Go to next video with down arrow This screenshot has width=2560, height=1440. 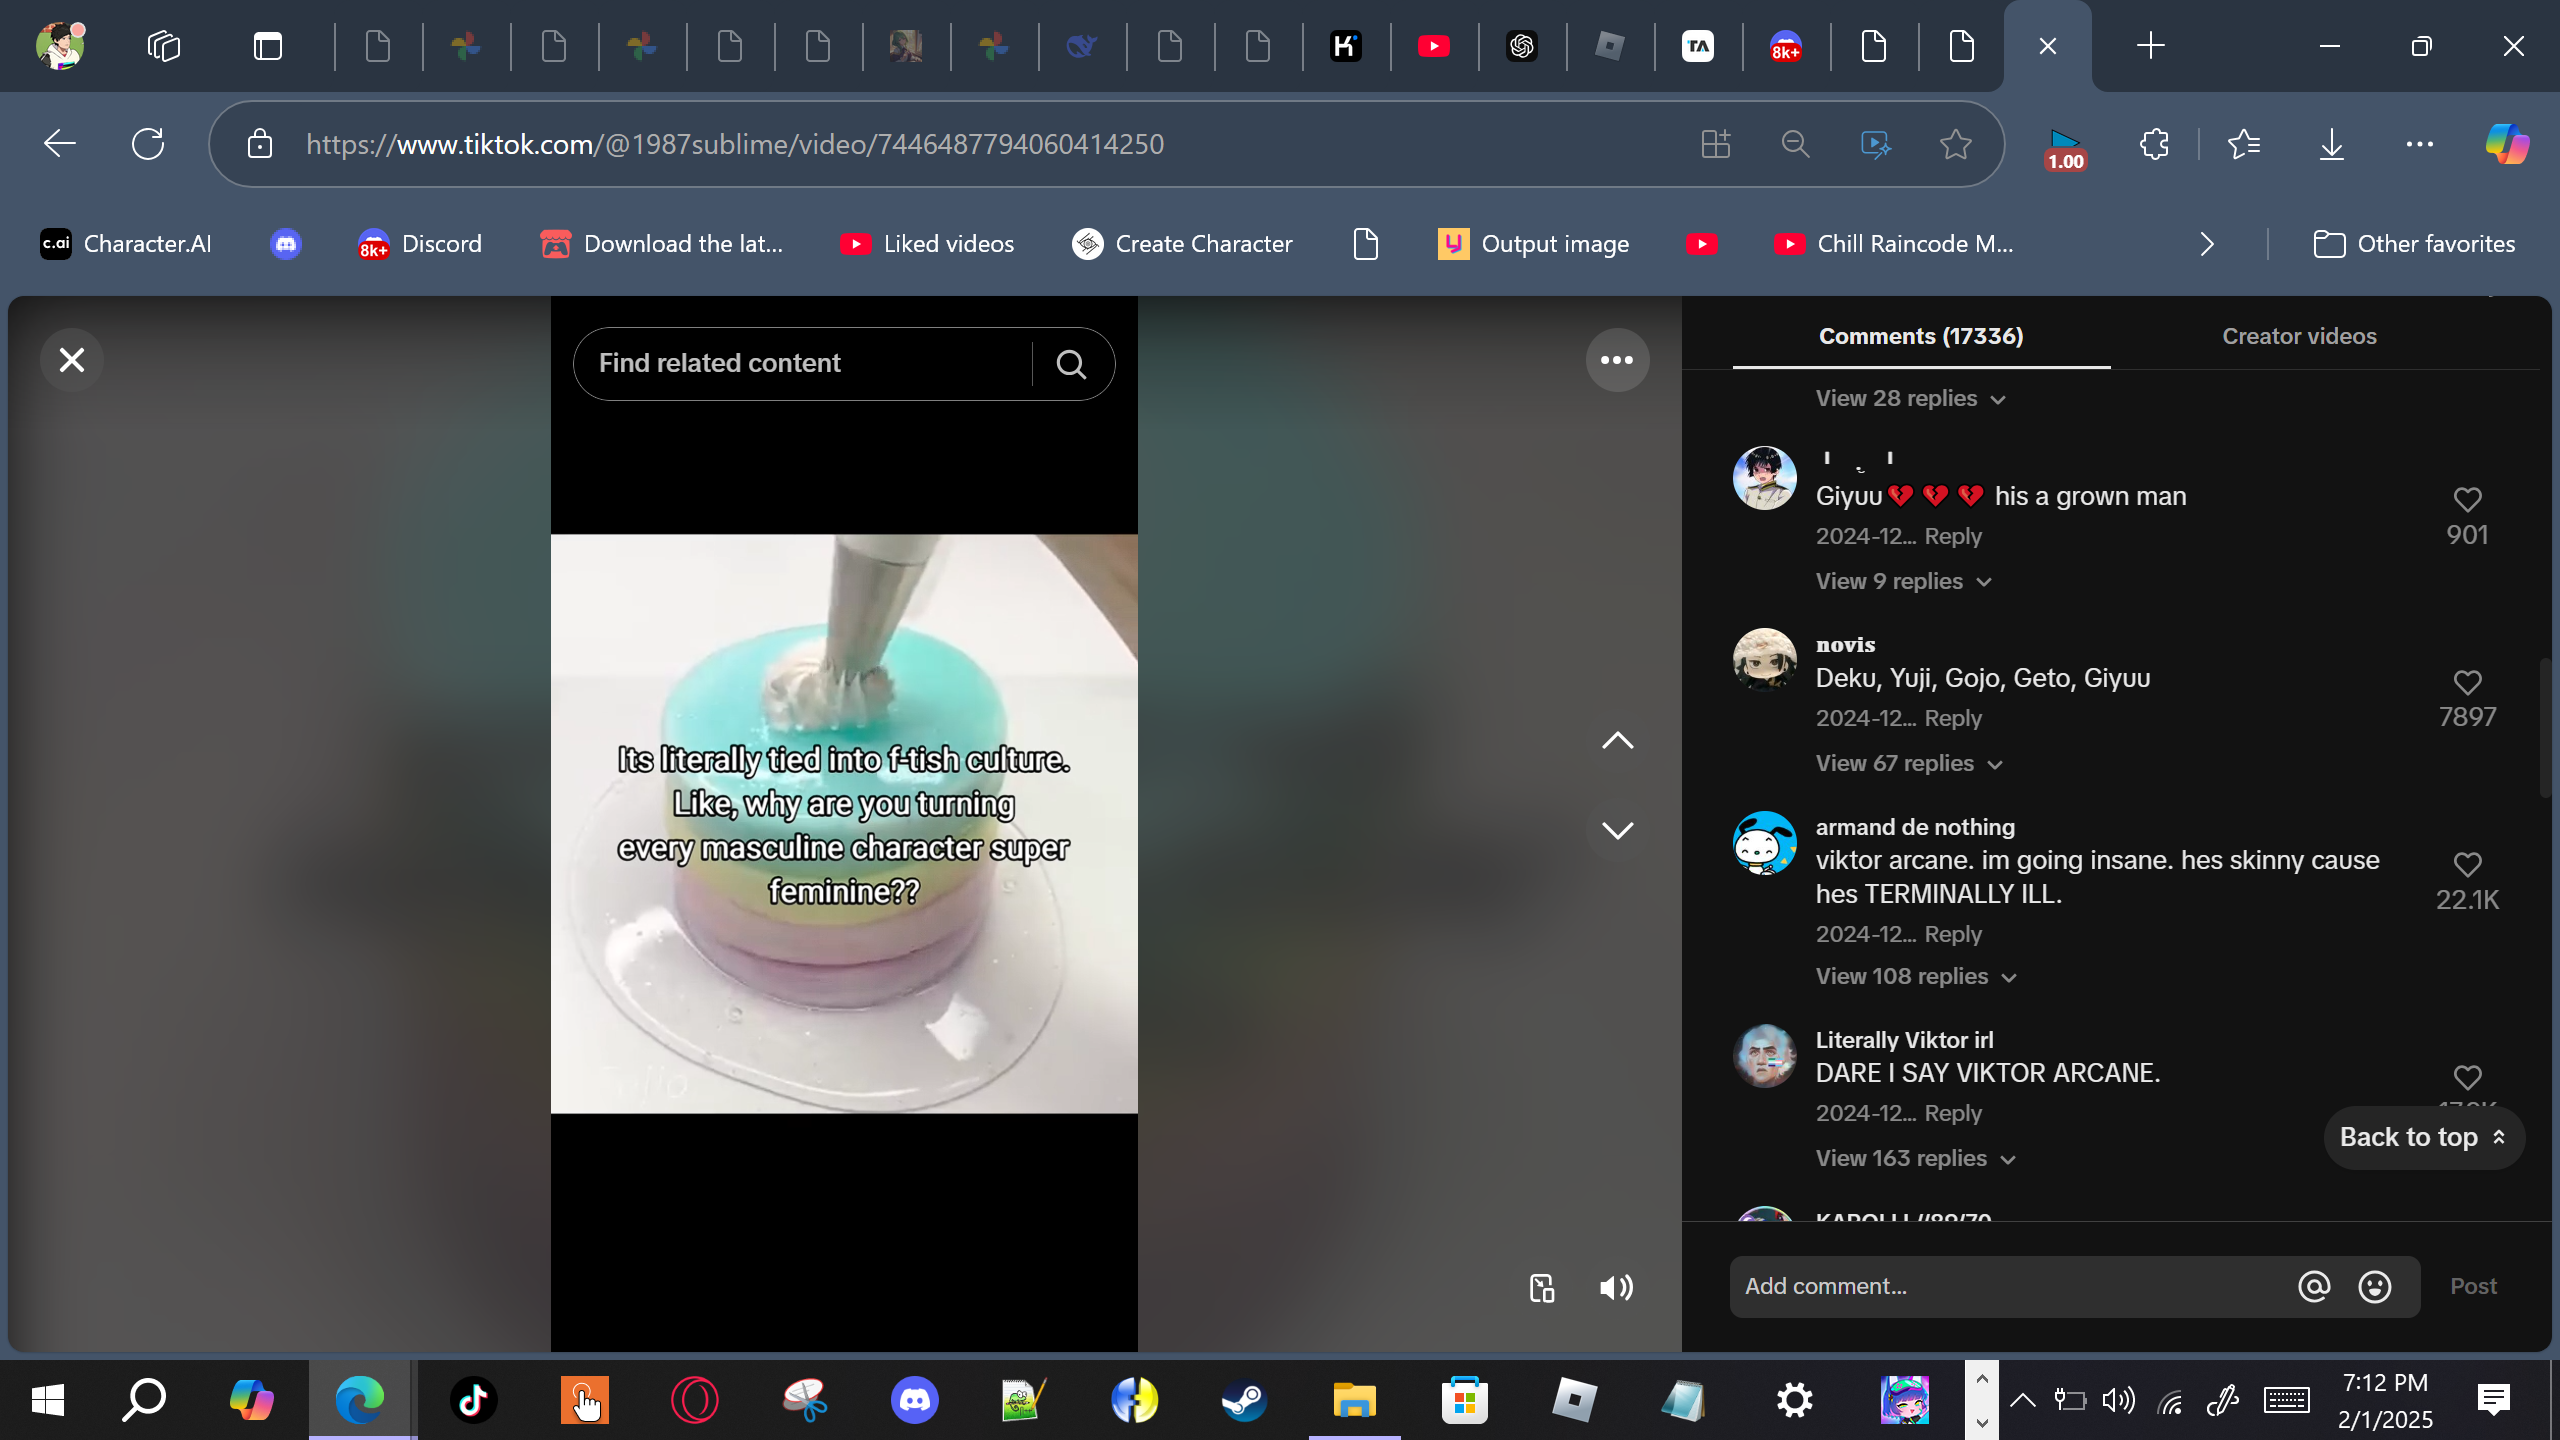coord(1617,830)
